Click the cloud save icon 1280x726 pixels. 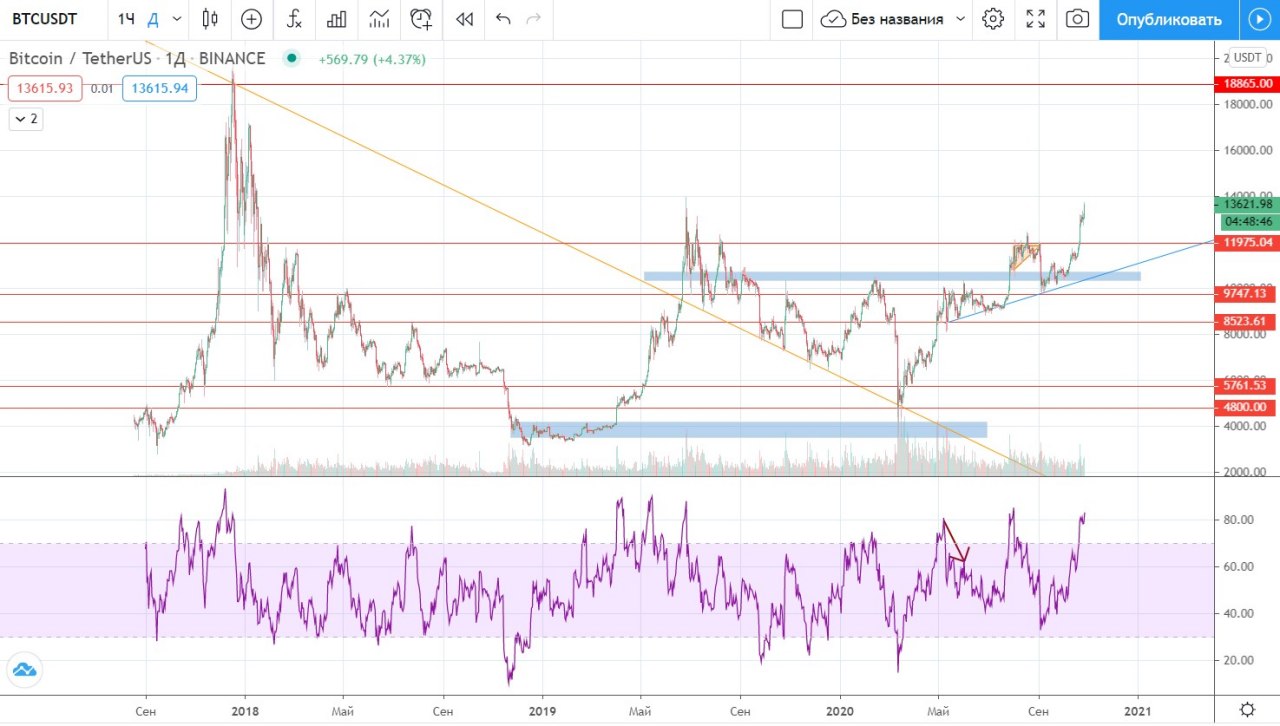tap(833, 19)
